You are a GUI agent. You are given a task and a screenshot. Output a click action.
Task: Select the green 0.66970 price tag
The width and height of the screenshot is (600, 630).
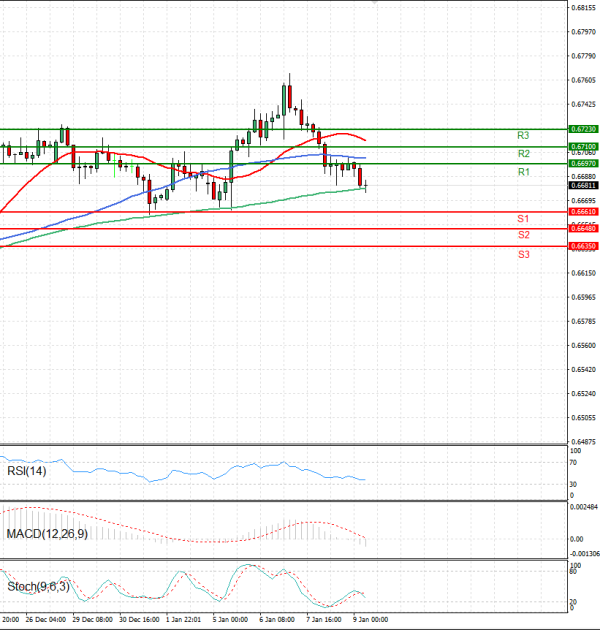[583, 163]
